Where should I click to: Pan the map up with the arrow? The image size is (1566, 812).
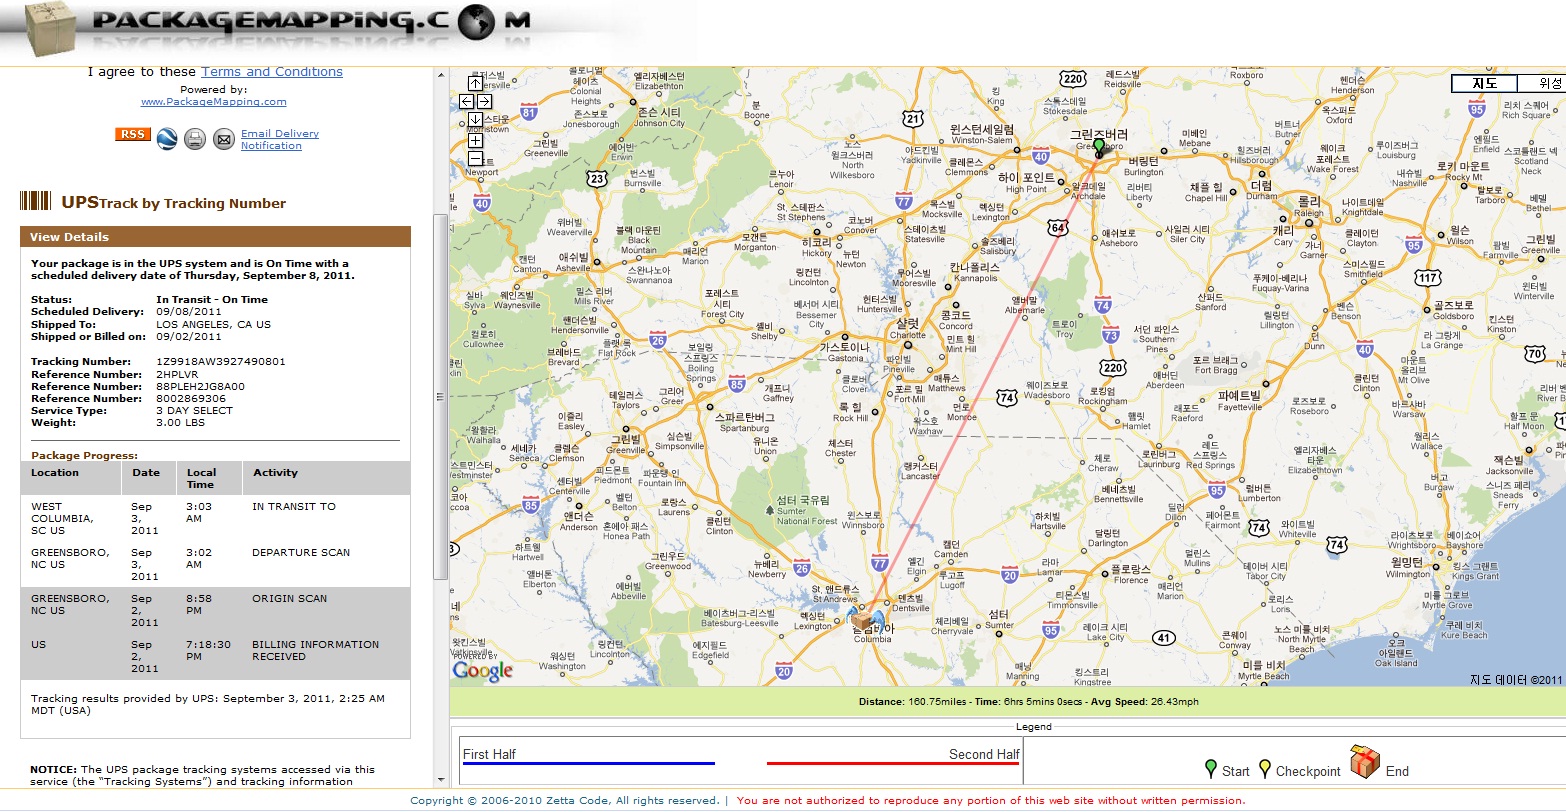[x=475, y=84]
